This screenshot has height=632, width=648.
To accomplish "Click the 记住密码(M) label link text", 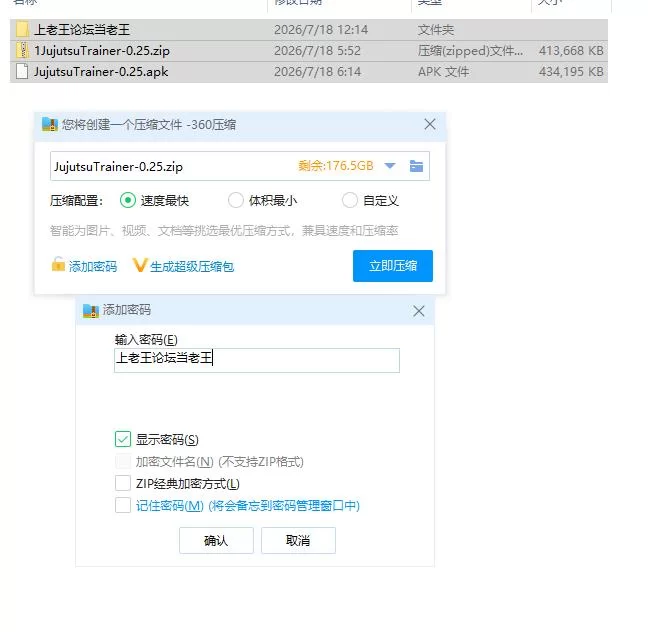I will pyautogui.click(x=248, y=506).
